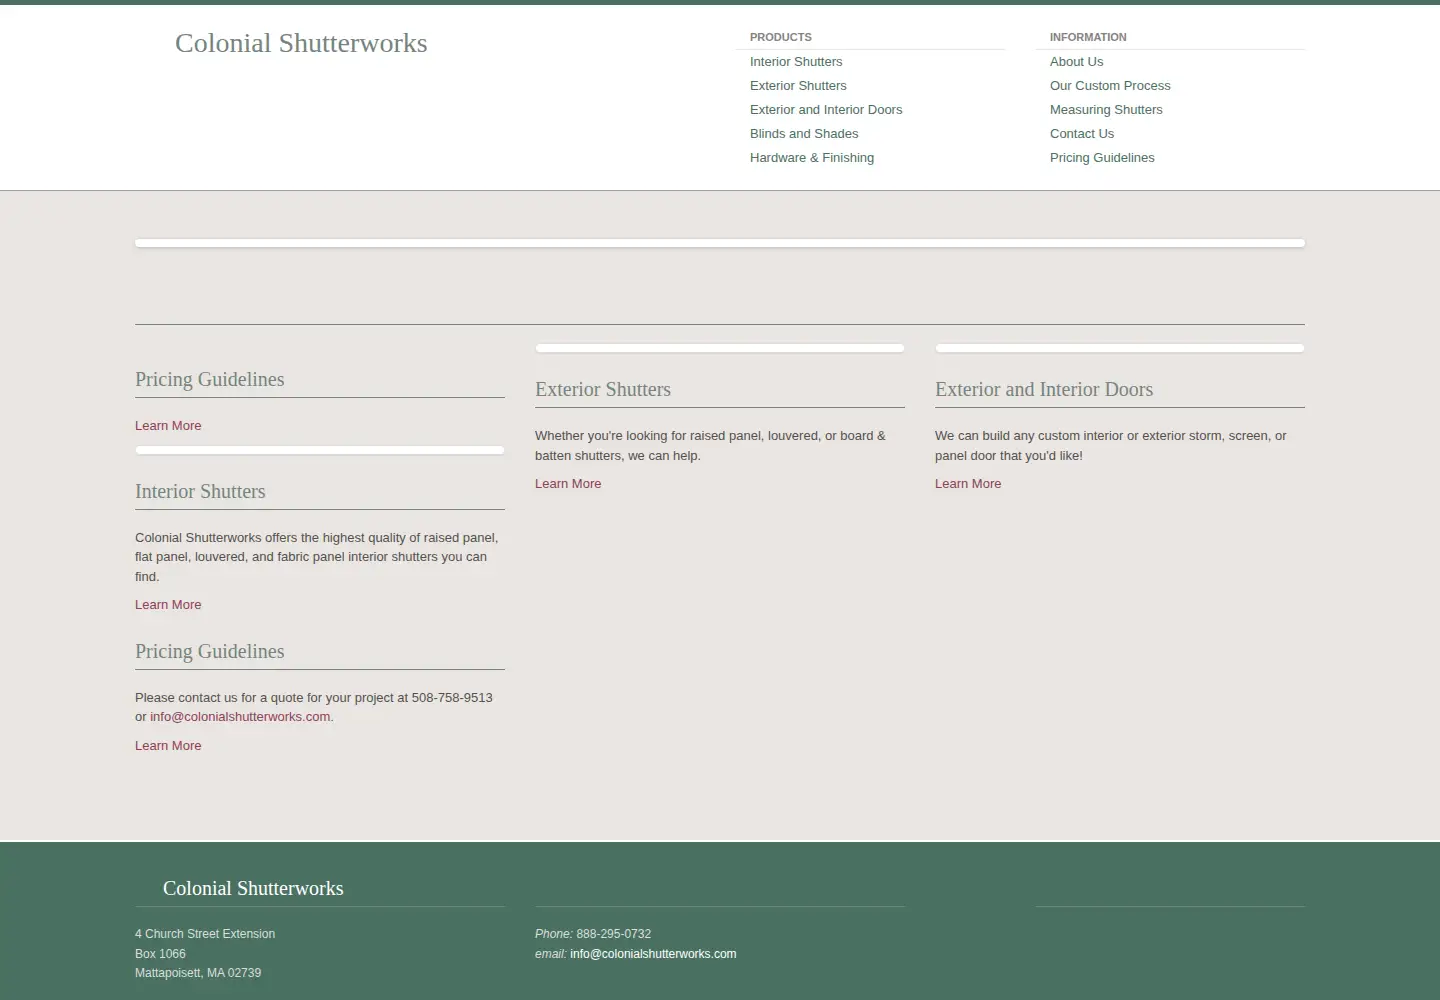This screenshot has width=1440, height=1000.
Task: Click Learn More under Interior Shutters description
Action: pos(168,604)
